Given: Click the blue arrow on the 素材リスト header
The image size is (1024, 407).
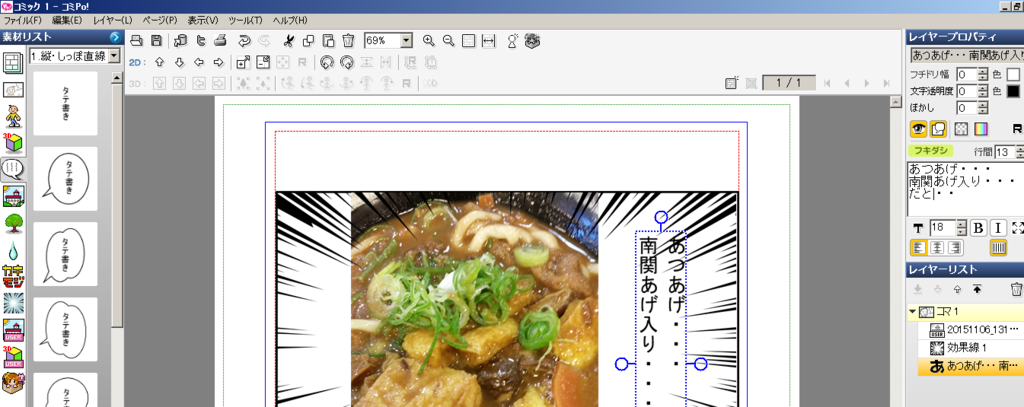Looking at the screenshot, I should click(114, 37).
